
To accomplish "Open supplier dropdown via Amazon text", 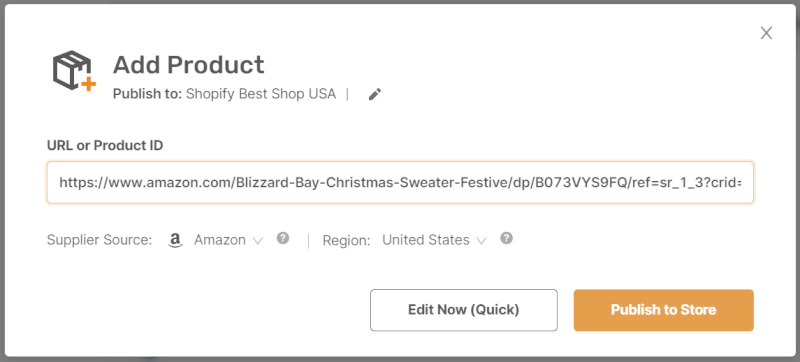I will click(219, 240).
